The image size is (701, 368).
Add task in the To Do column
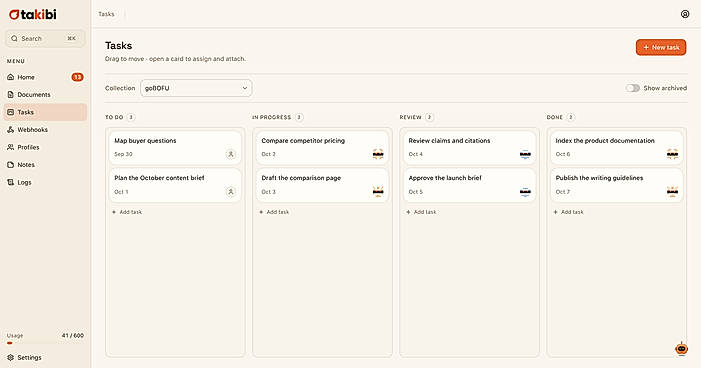point(127,212)
